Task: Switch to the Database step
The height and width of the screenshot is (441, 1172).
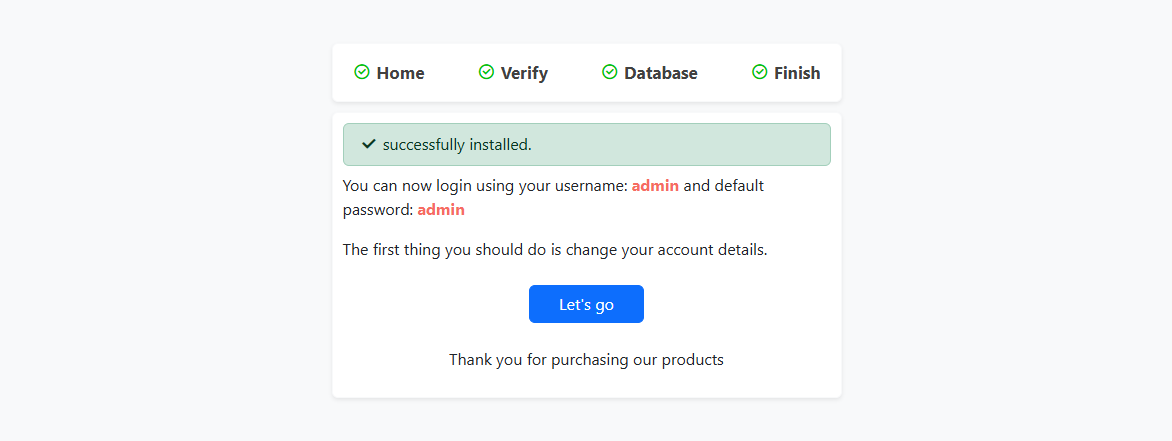Action: point(650,73)
